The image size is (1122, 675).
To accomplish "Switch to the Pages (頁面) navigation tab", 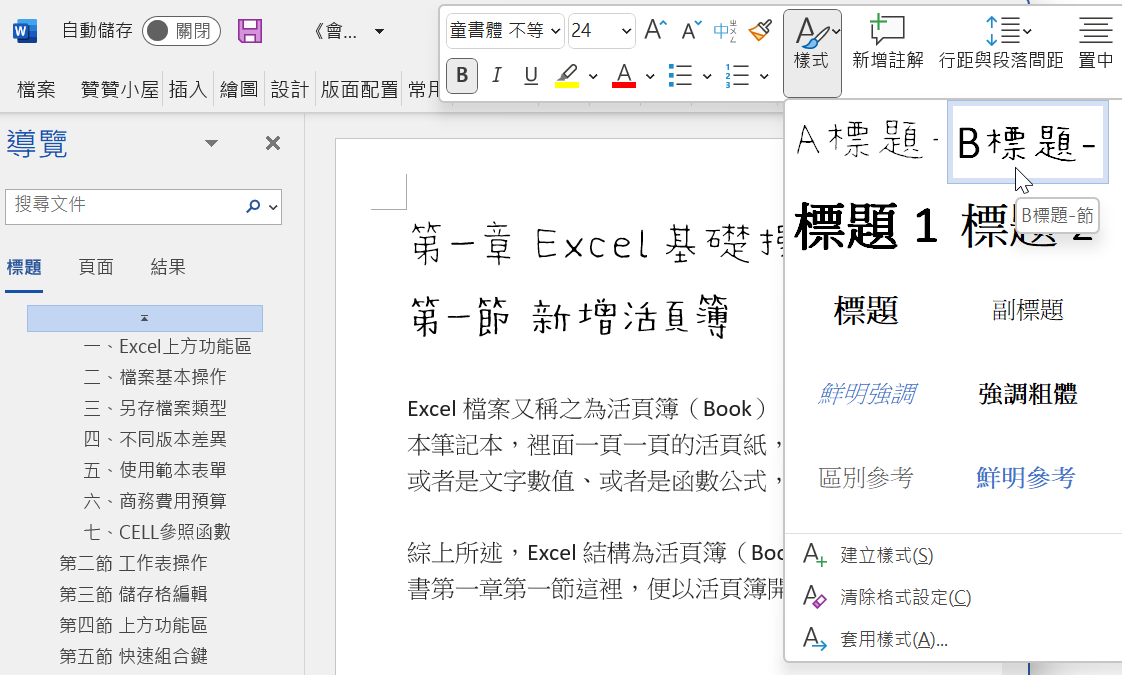I will (96, 268).
